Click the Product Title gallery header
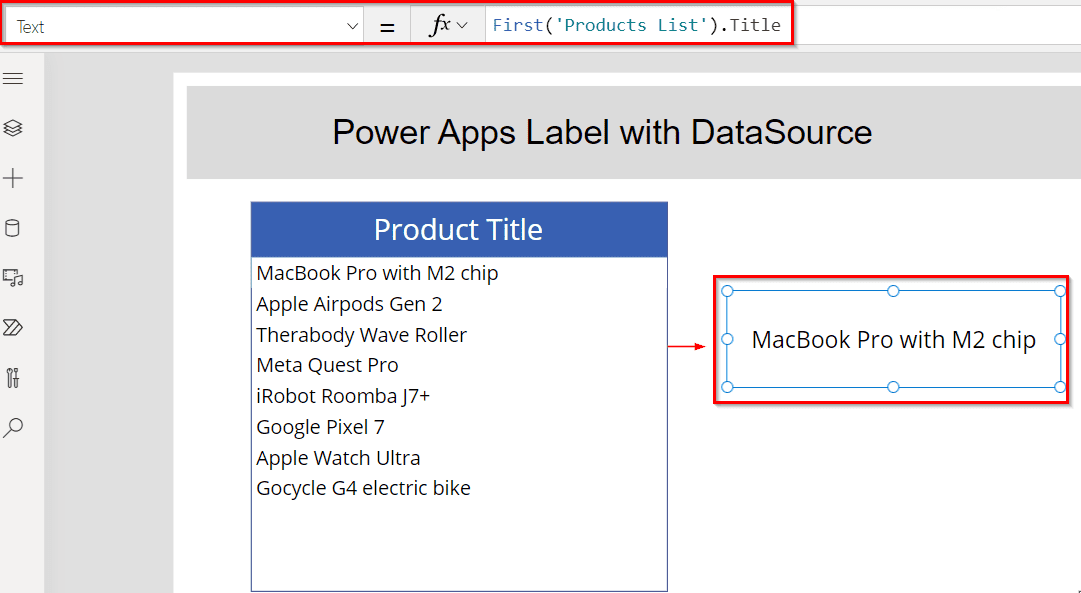Screen dimensions: 1081x593 458,229
